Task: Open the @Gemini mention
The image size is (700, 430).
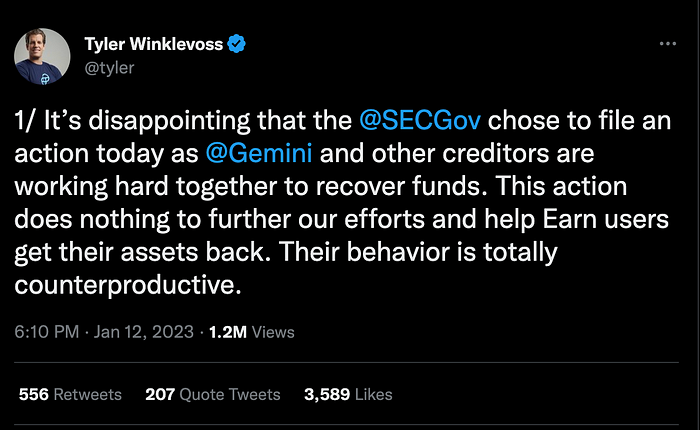Action: pos(259,153)
